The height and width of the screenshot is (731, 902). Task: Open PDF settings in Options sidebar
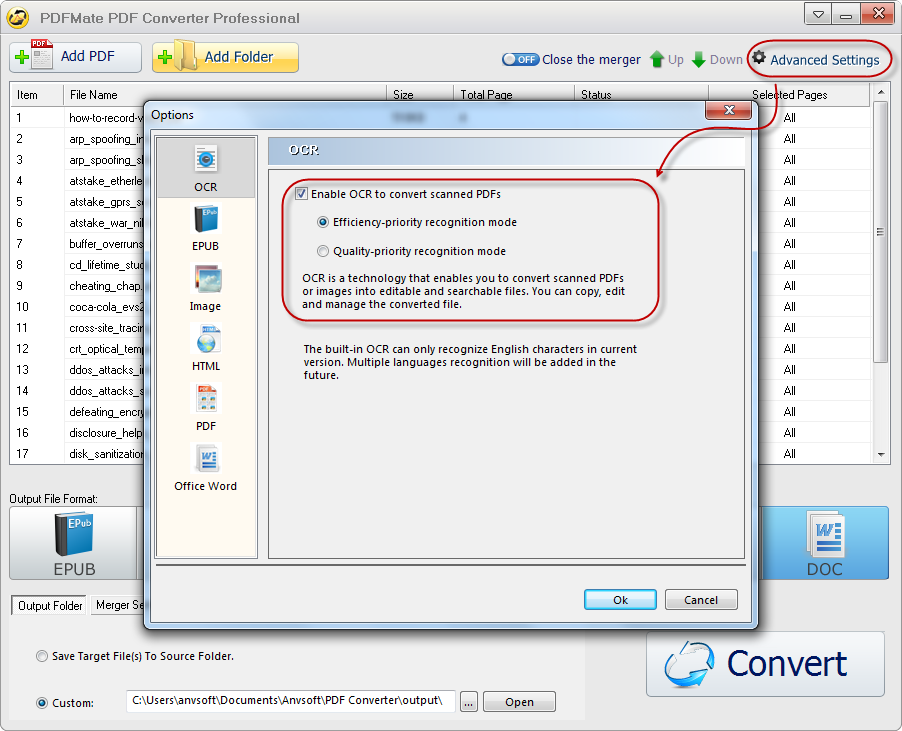[205, 408]
